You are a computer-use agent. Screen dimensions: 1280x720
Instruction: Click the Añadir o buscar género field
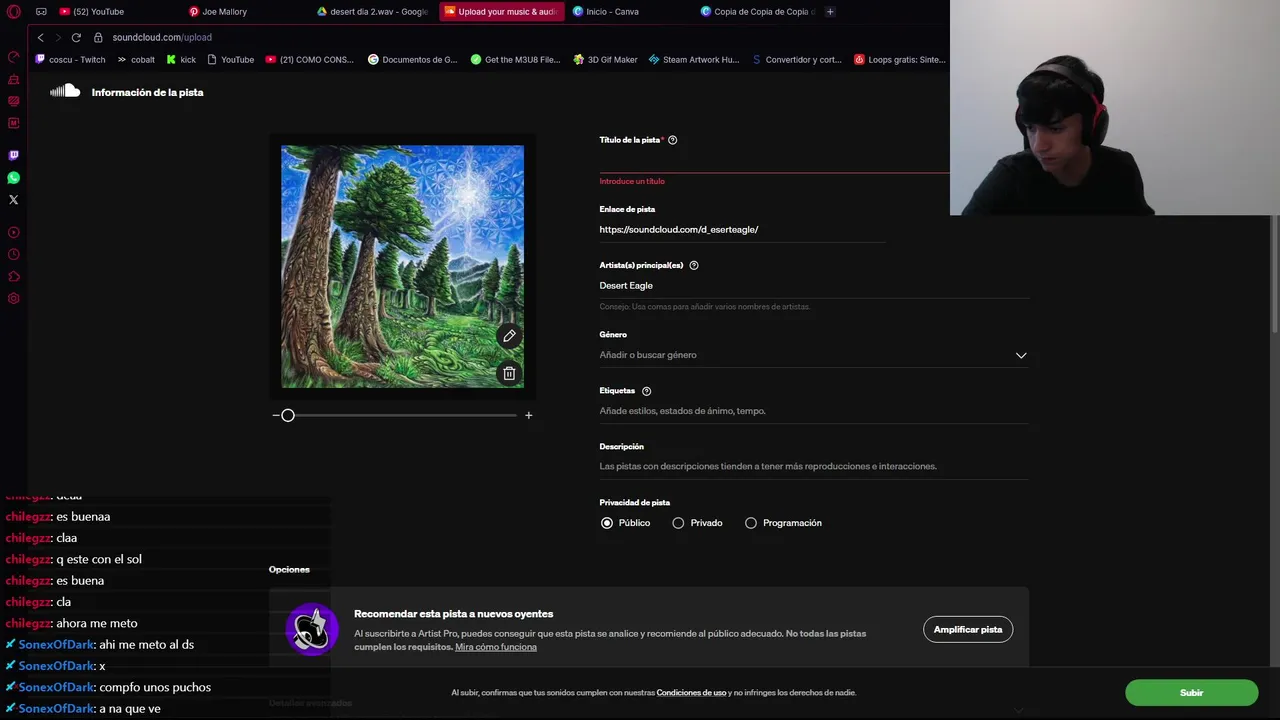point(813,355)
